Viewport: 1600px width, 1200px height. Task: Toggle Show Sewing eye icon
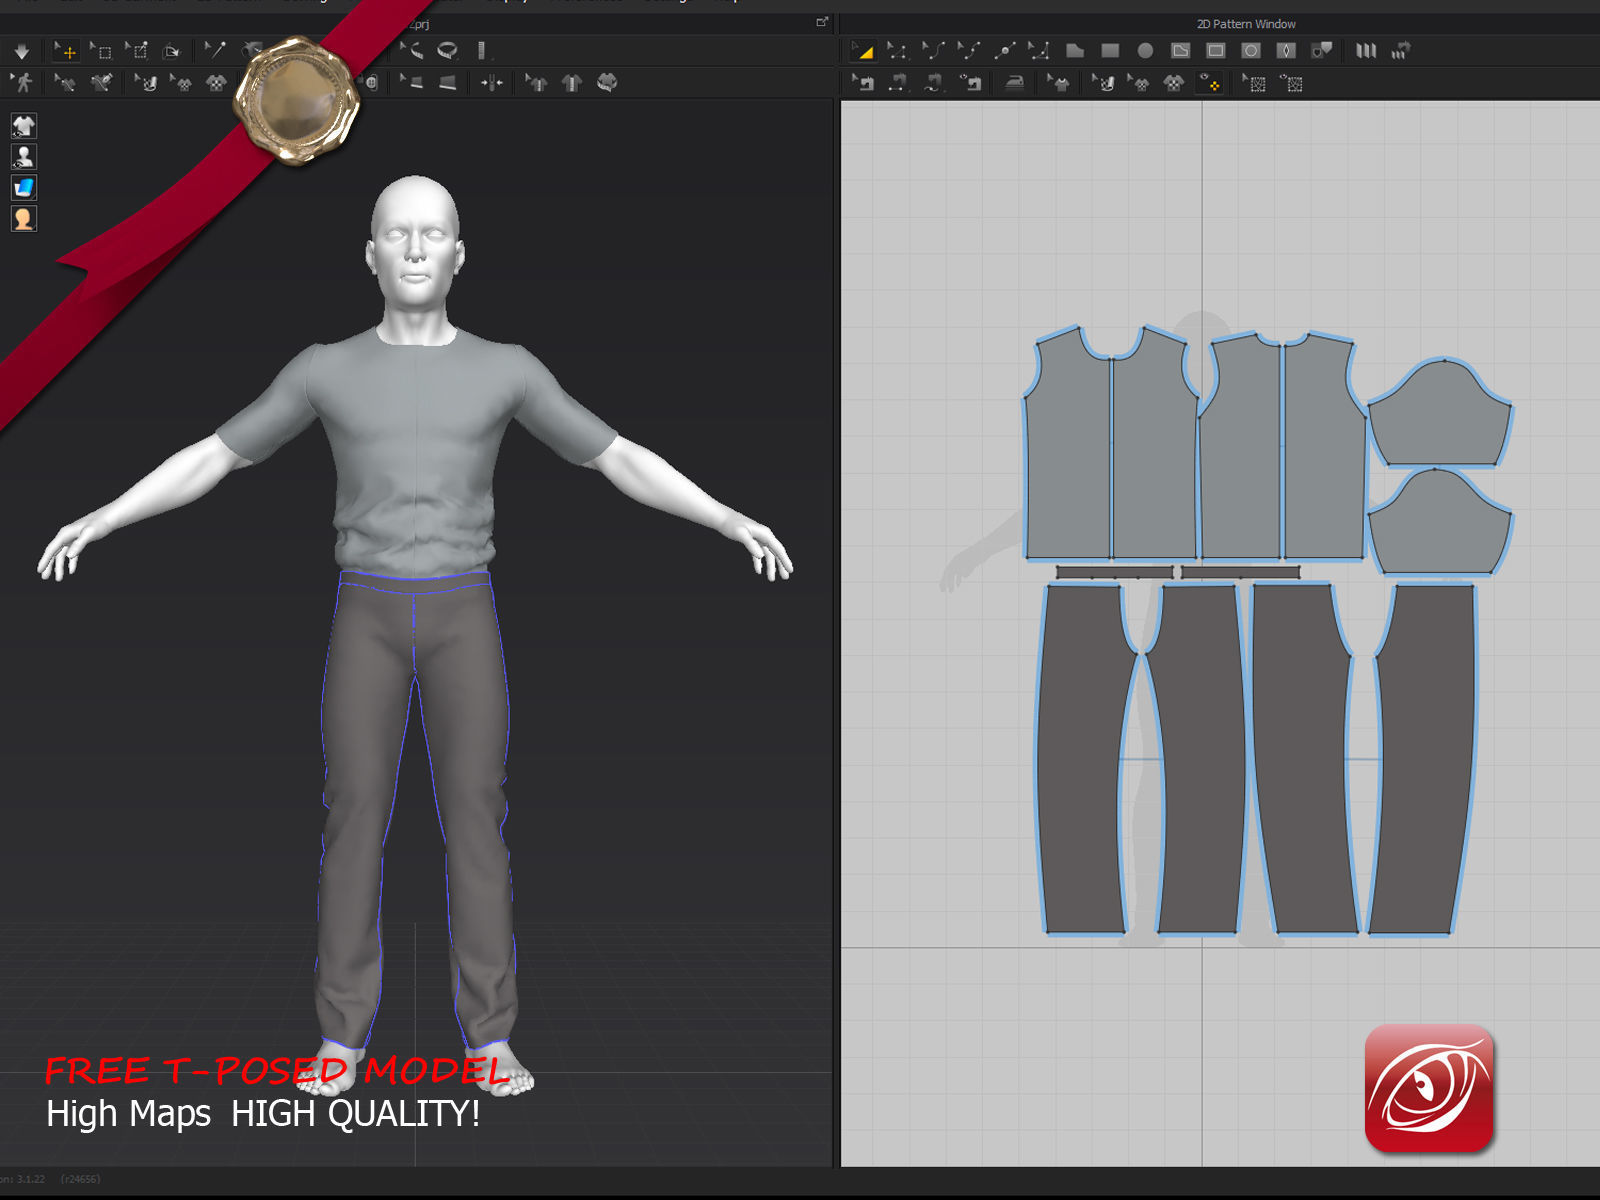pos(970,83)
